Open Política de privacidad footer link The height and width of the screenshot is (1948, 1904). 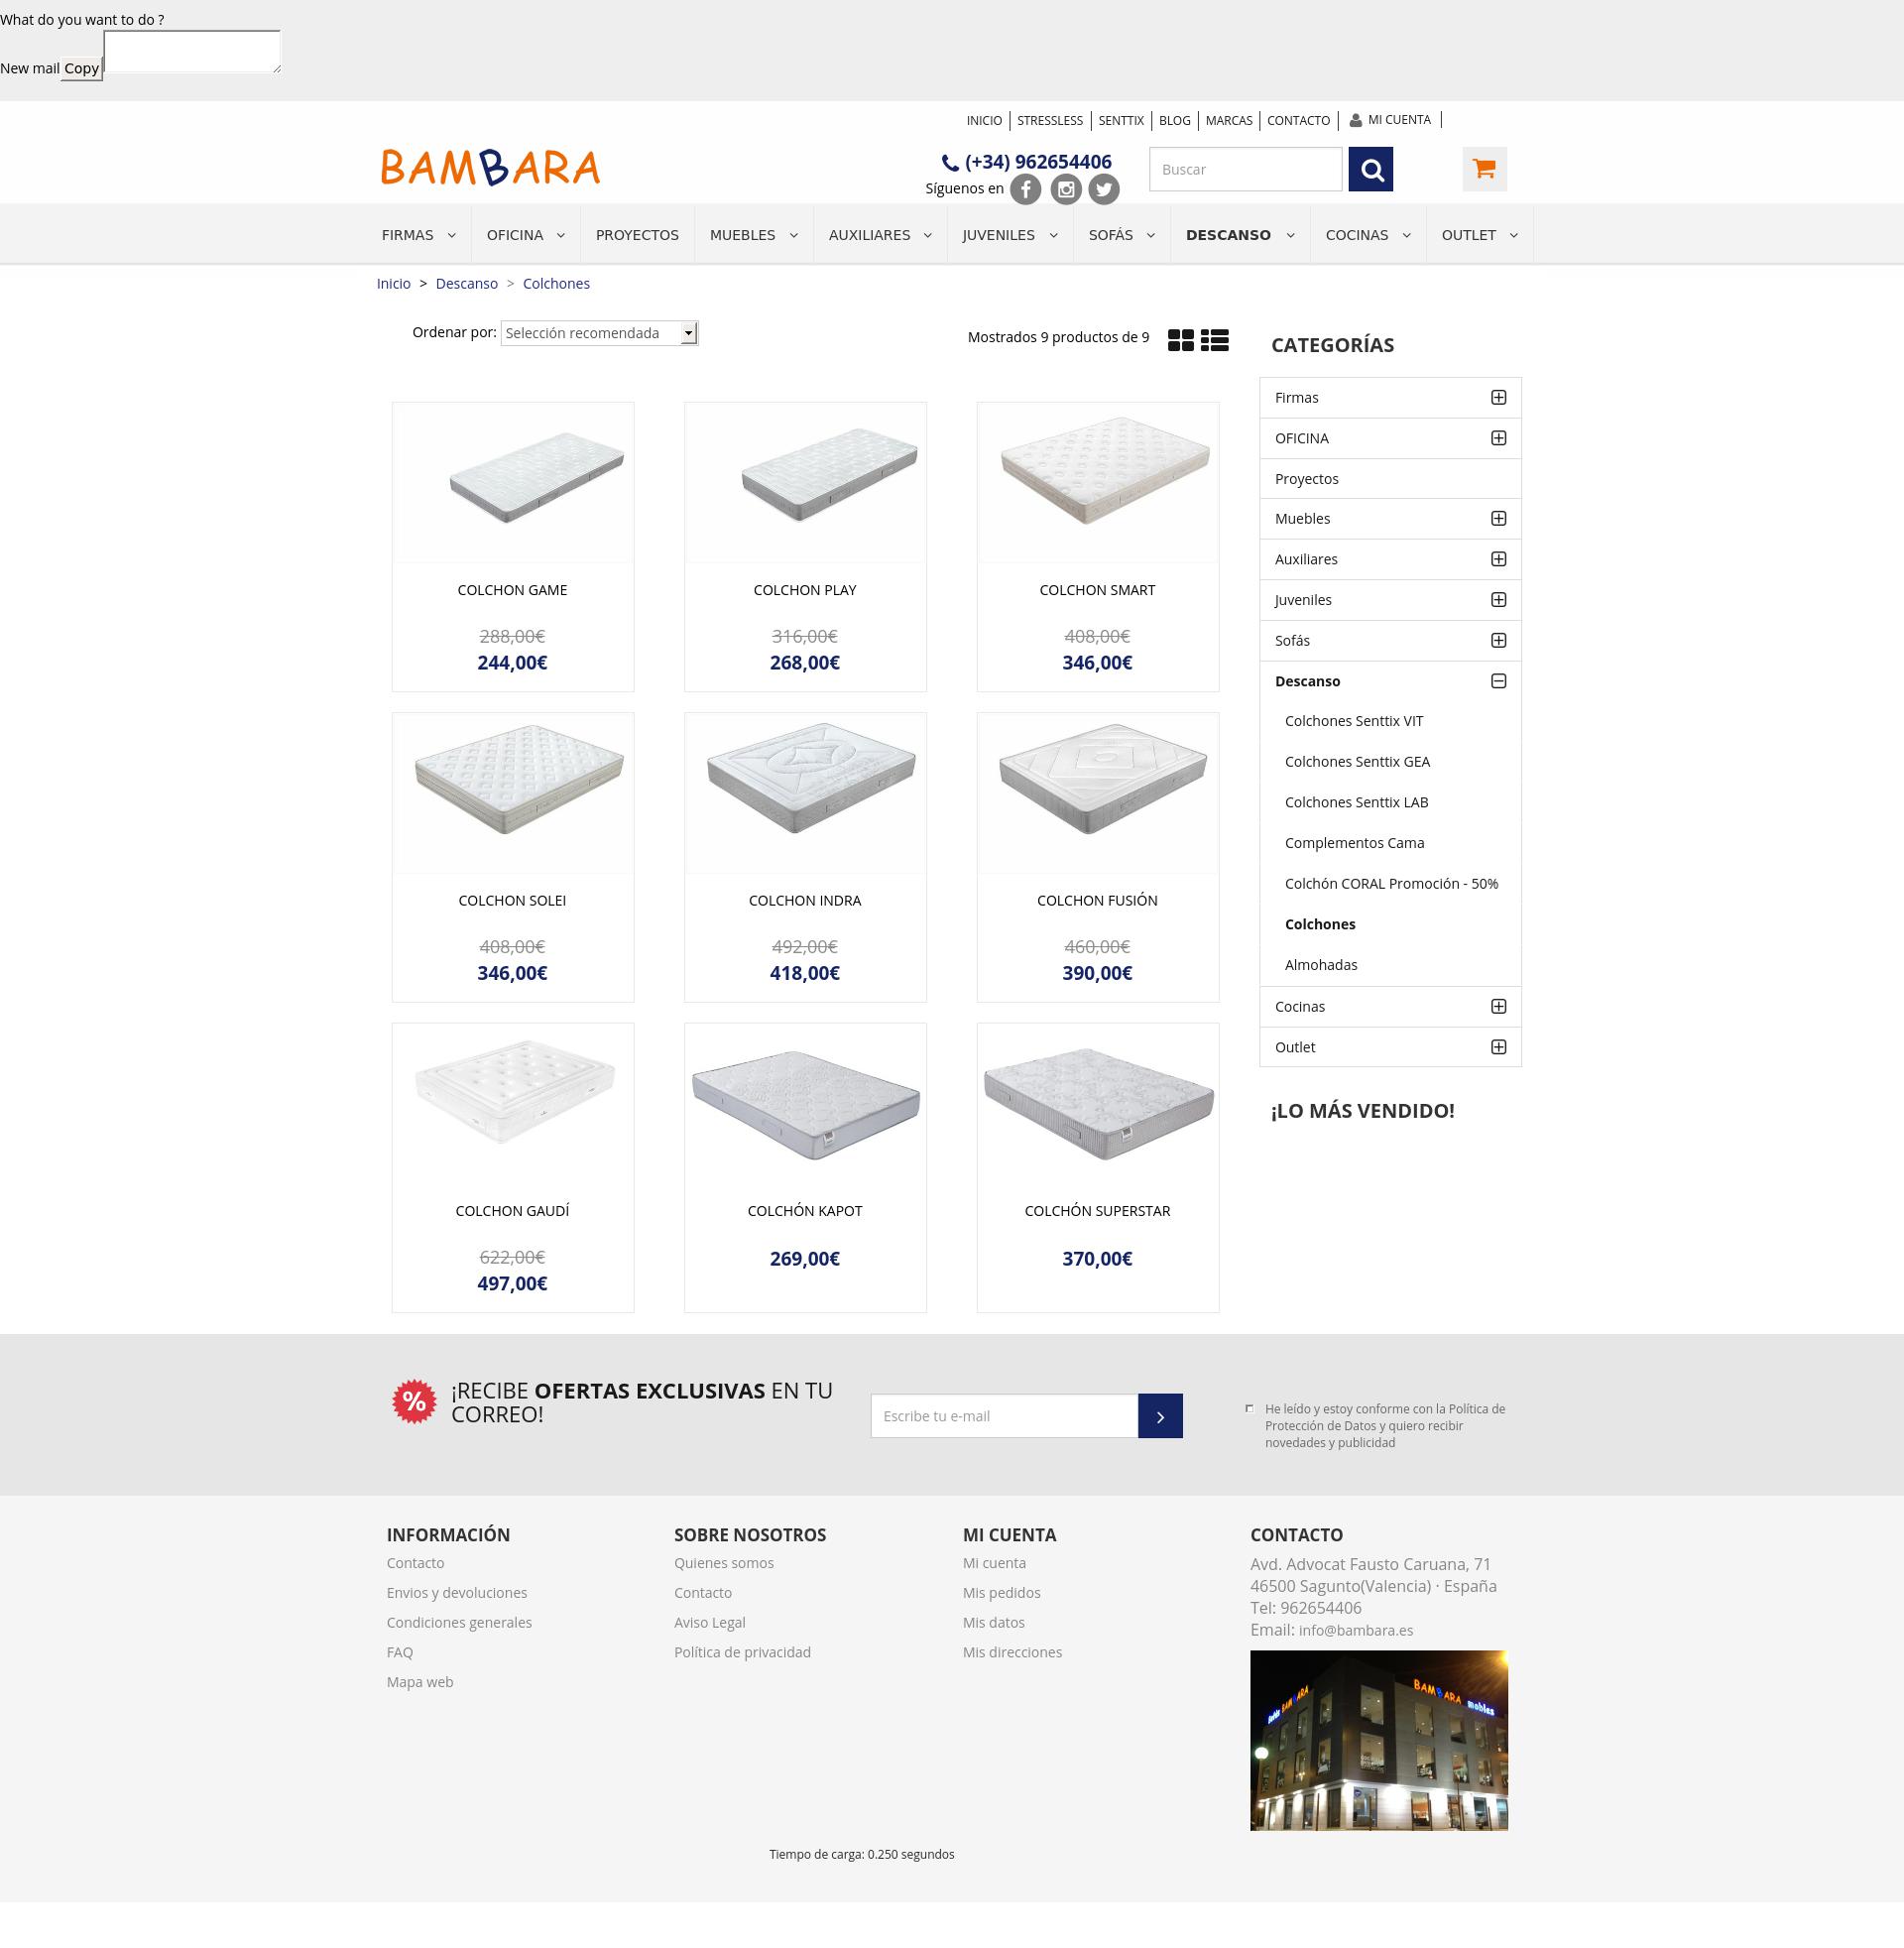coord(742,1652)
